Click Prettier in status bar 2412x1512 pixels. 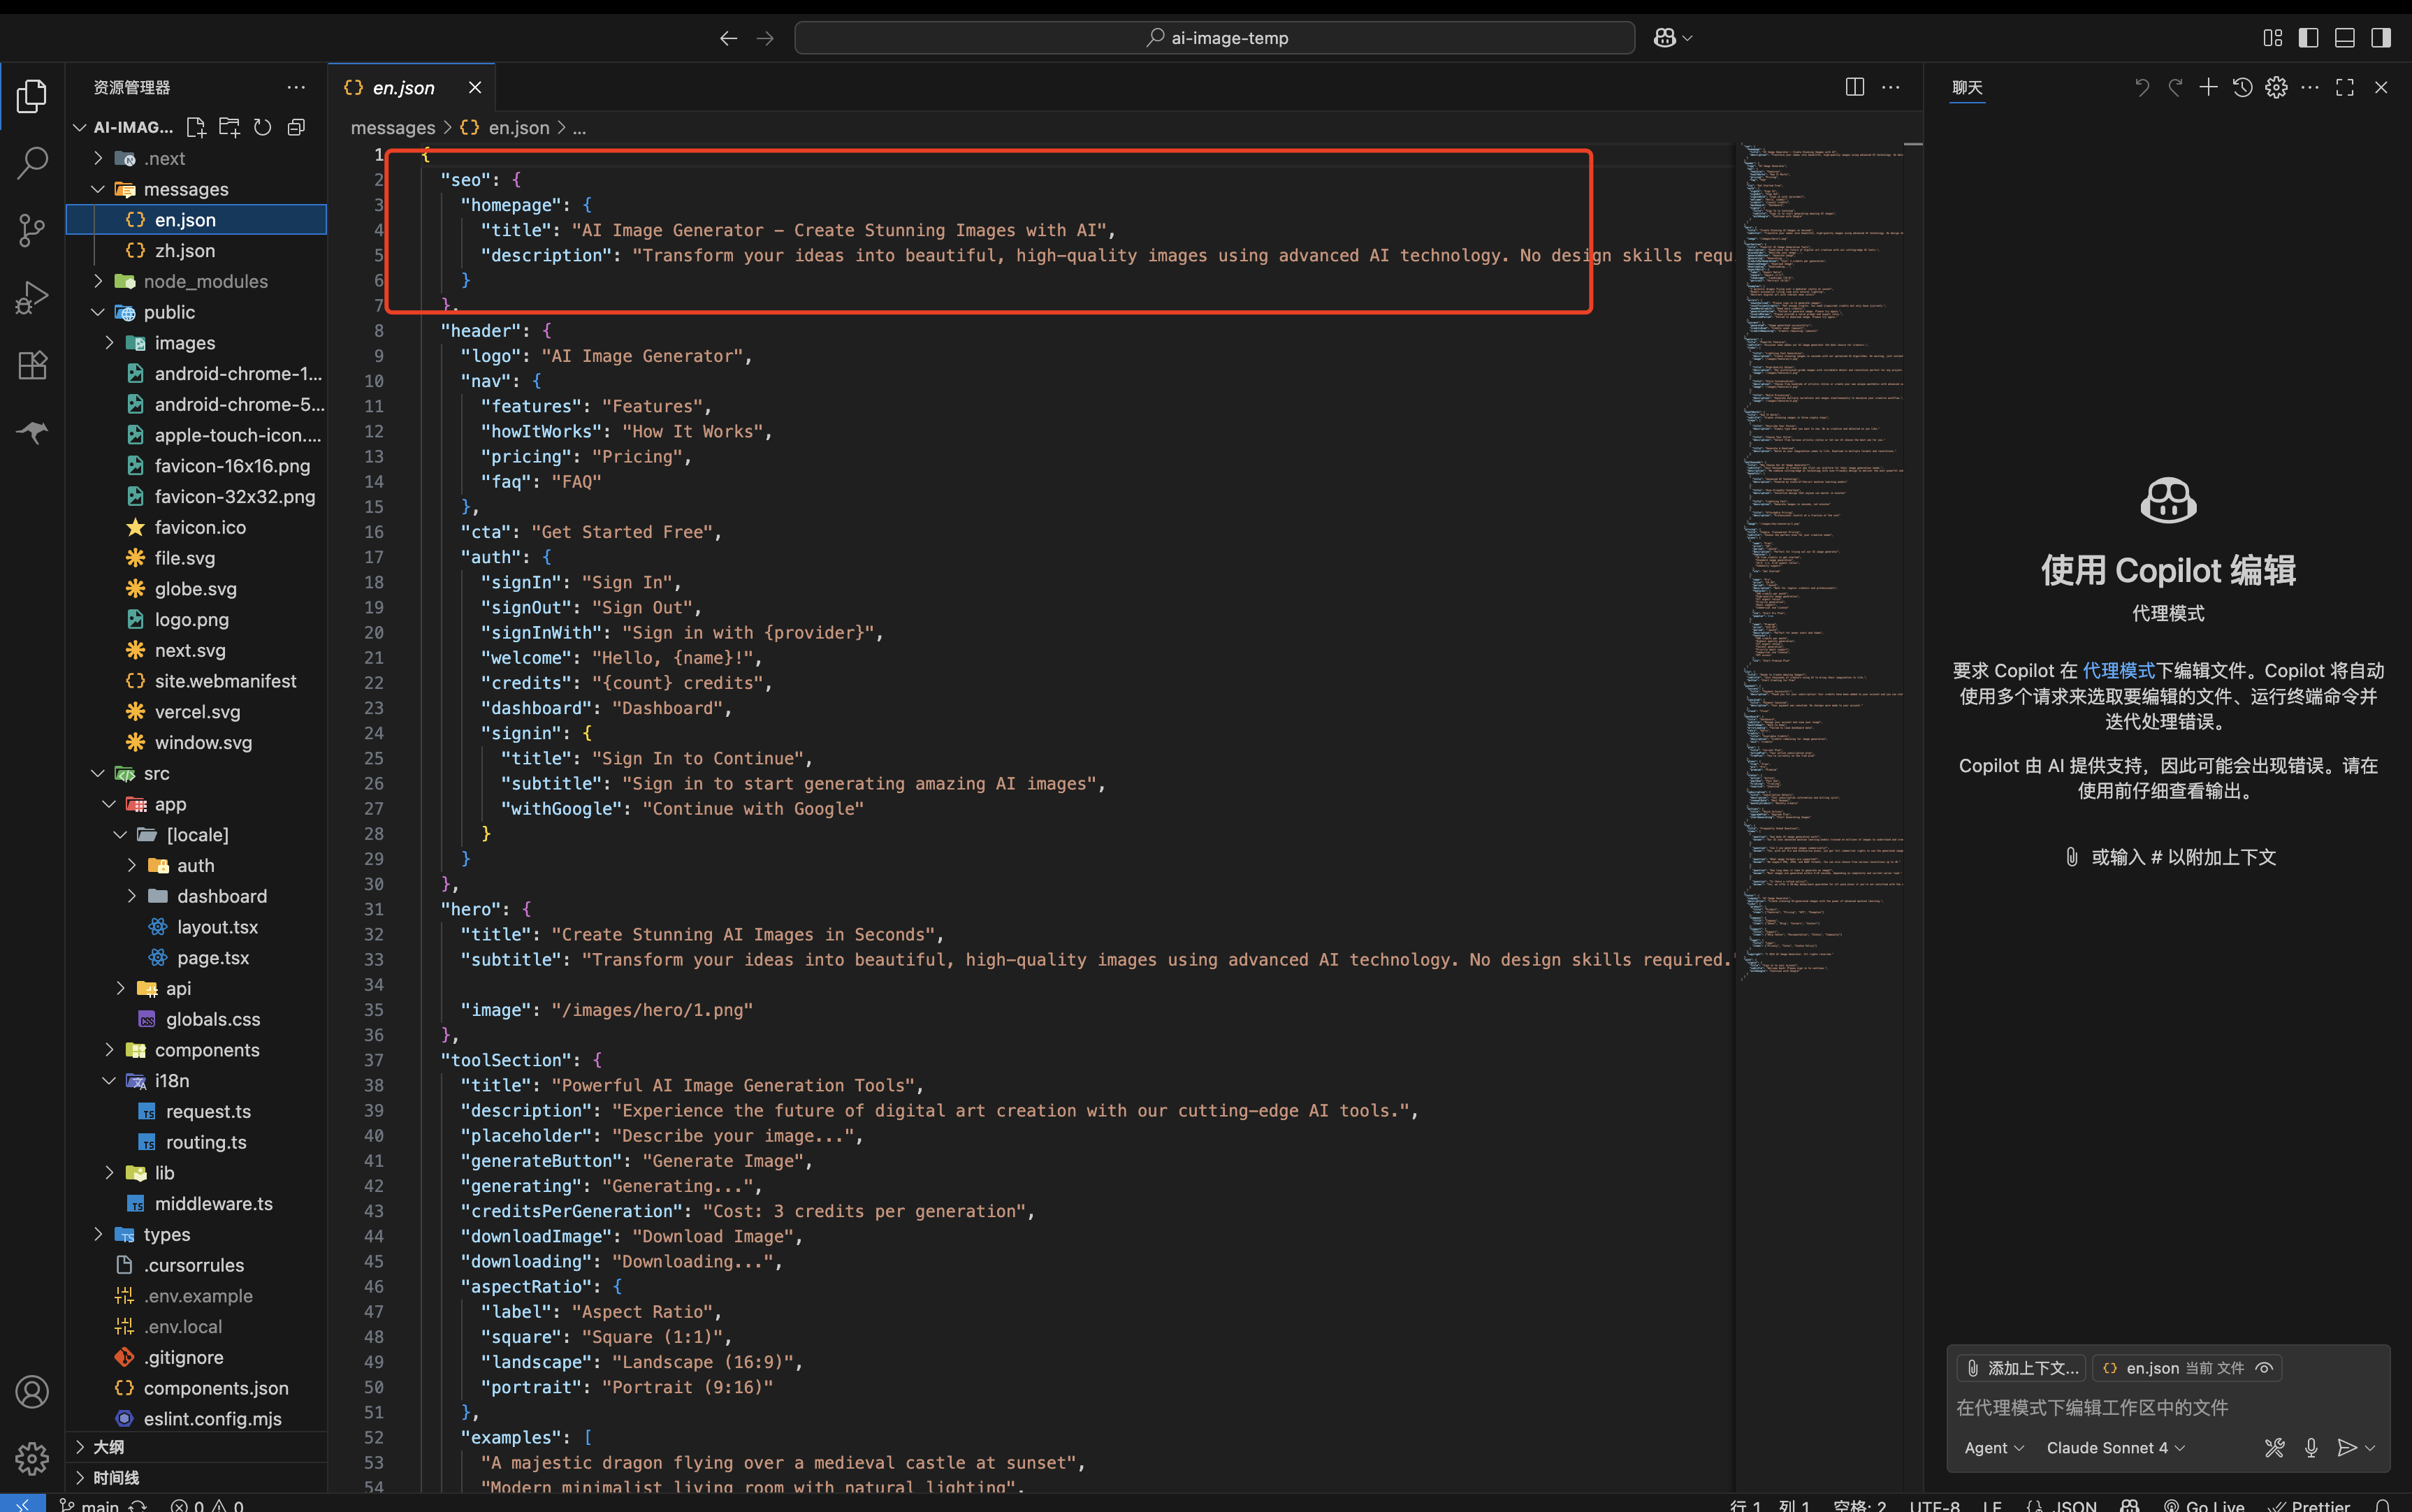pyautogui.click(x=2308, y=1505)
